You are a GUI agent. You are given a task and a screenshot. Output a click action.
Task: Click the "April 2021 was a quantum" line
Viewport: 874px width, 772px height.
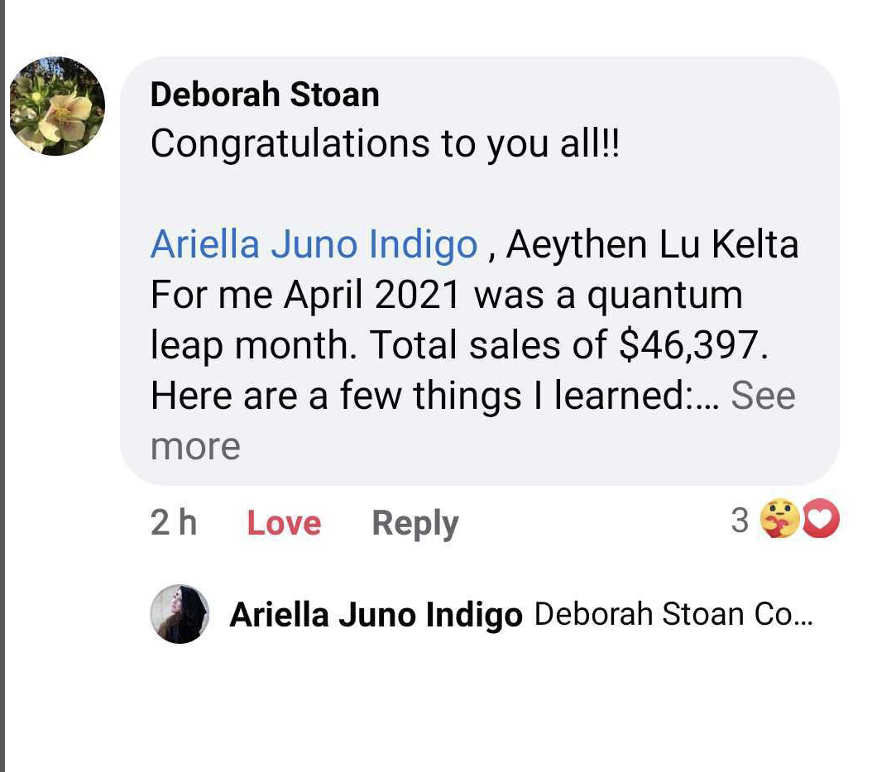513,295
